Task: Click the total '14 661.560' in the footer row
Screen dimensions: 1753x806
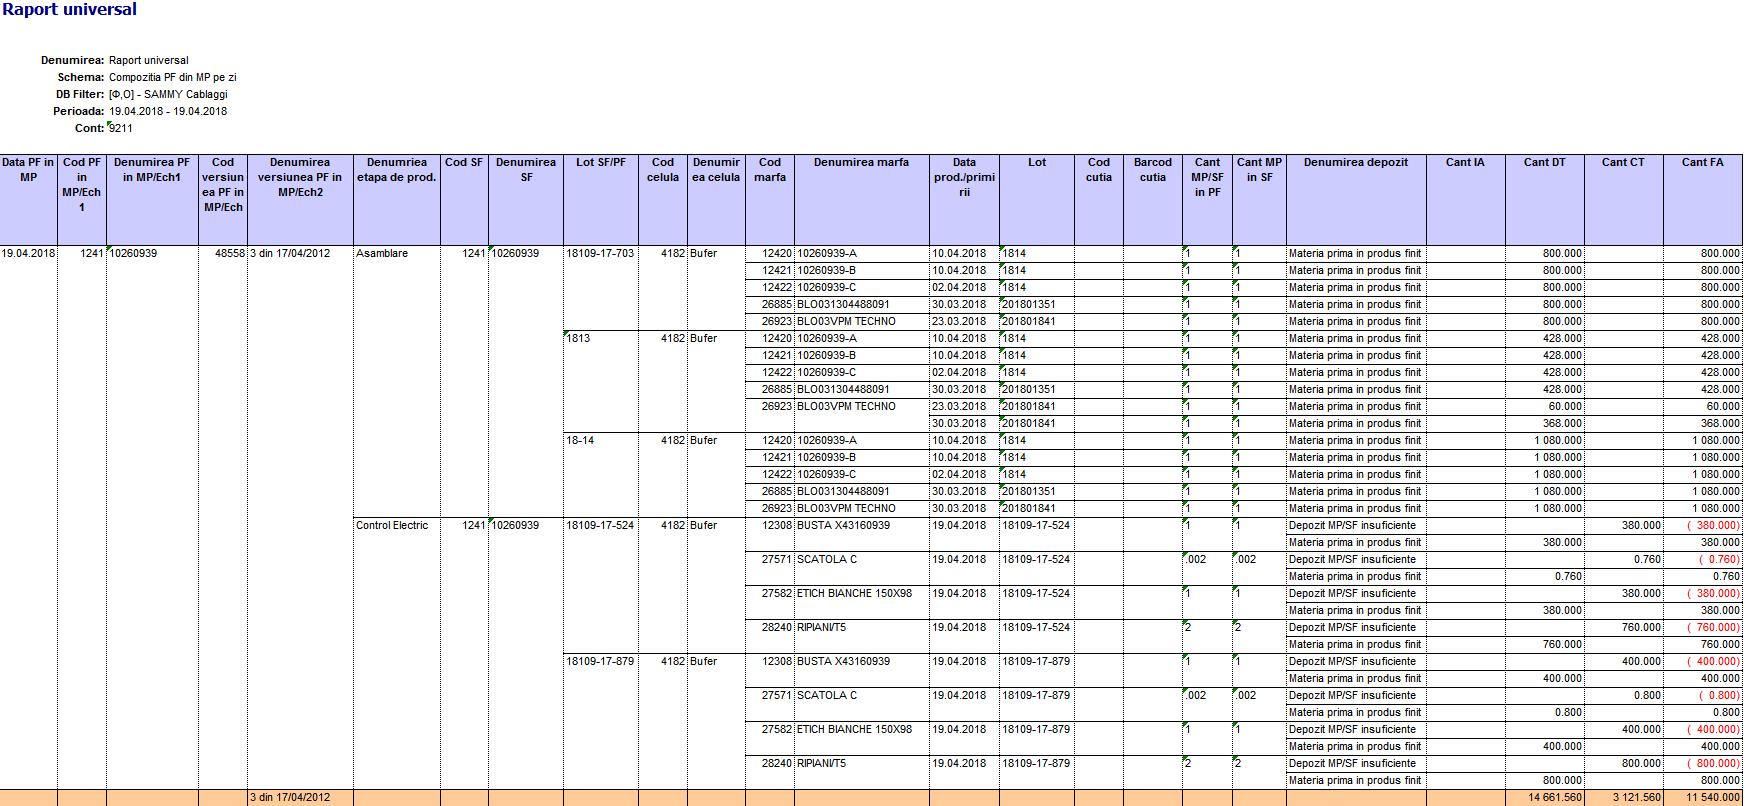Action: tap(1555, 797)
